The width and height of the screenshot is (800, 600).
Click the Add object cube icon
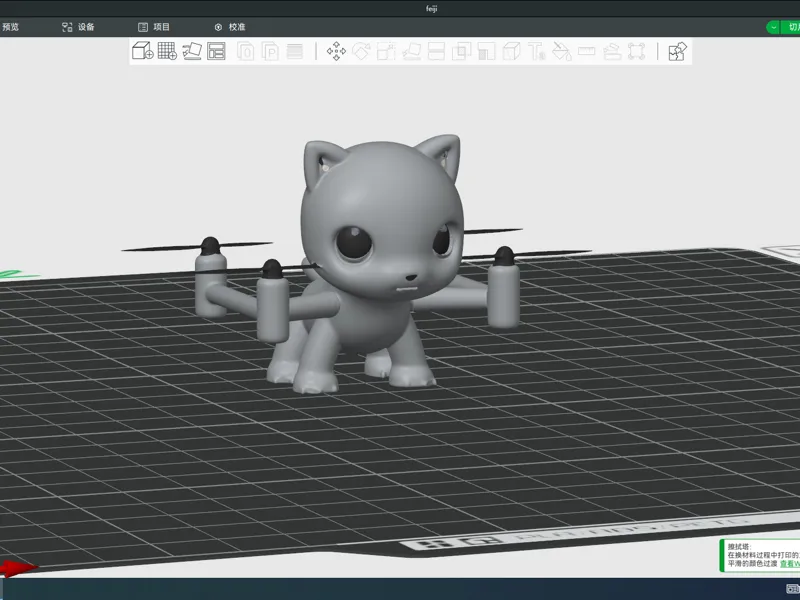click(142, 51)
